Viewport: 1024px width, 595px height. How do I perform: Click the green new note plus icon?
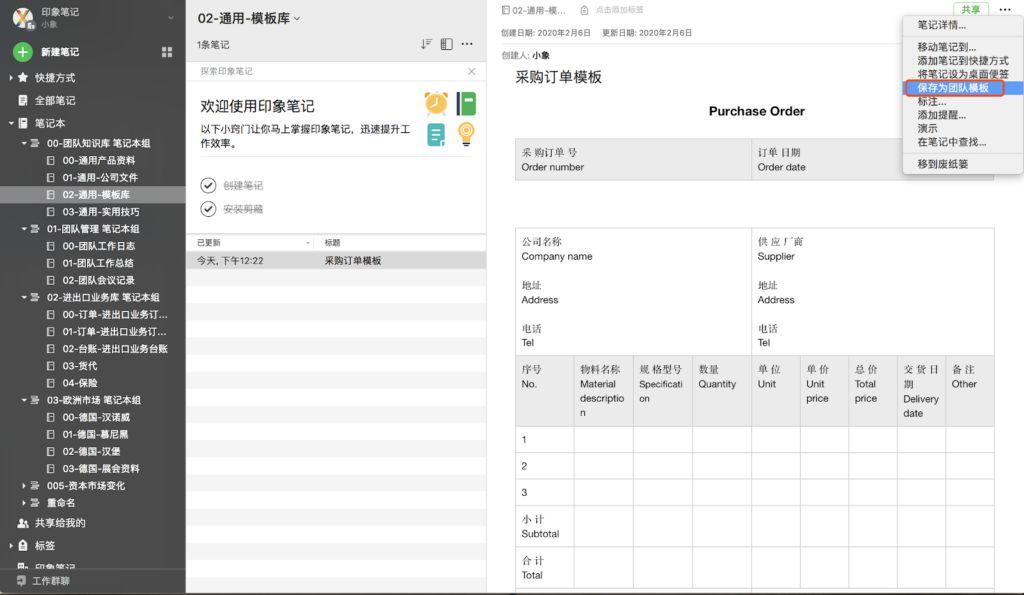tap(22, 52)
